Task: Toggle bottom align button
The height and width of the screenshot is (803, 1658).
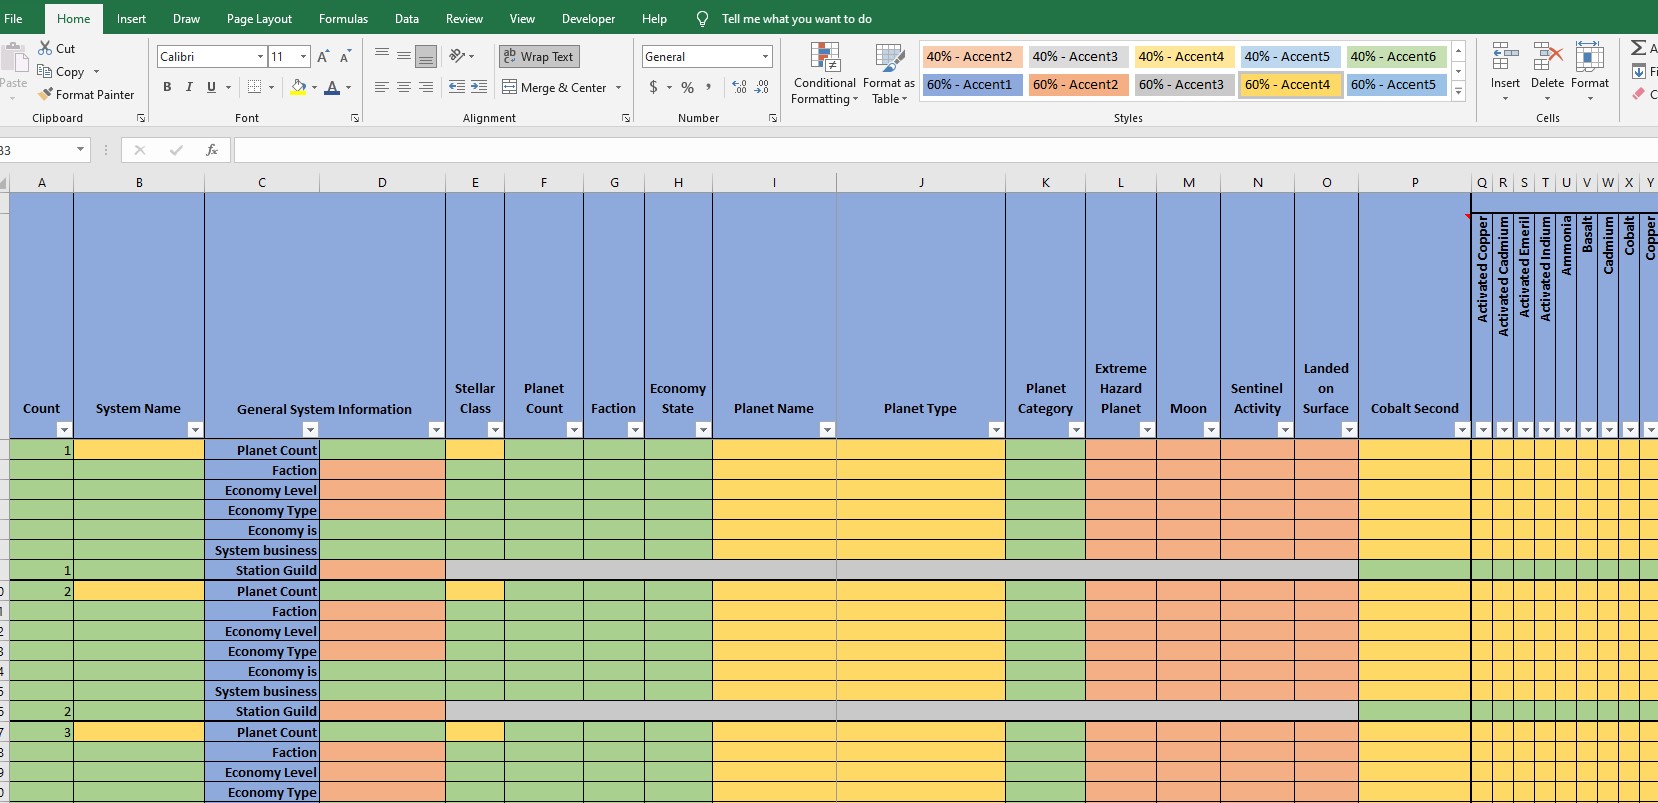Action: [x=426, y=56]
